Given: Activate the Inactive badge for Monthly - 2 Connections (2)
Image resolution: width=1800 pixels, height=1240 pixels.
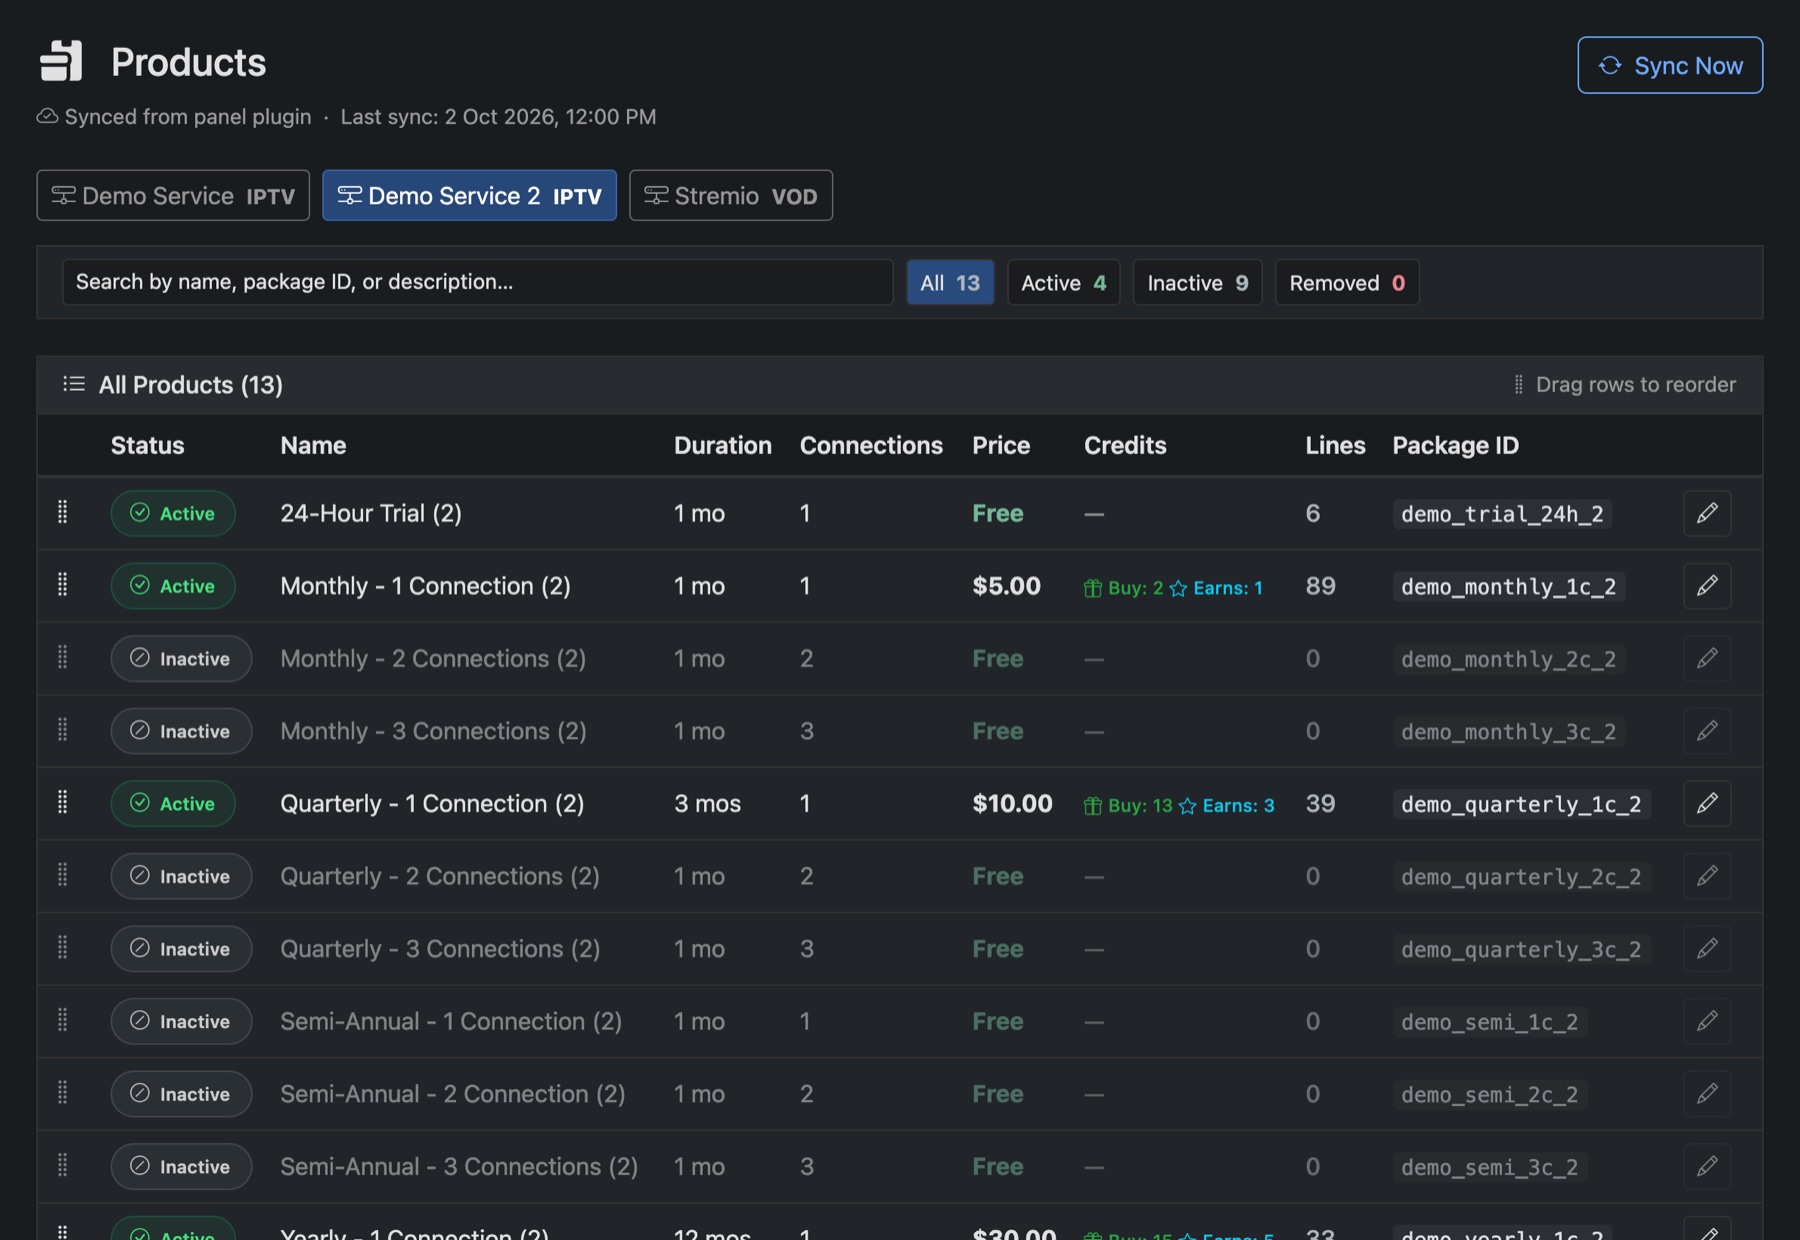Looking at the screenshot, I should [181, 659].
